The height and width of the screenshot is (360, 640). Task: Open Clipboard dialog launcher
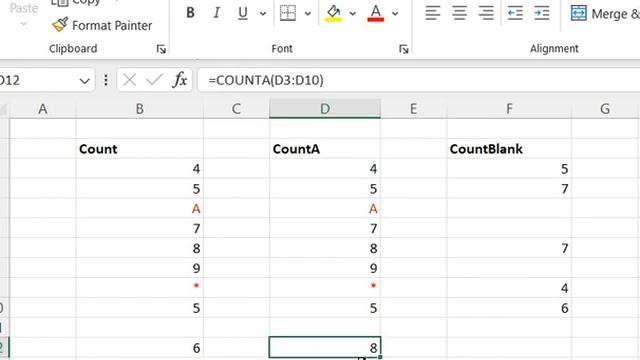click(161, 49)
